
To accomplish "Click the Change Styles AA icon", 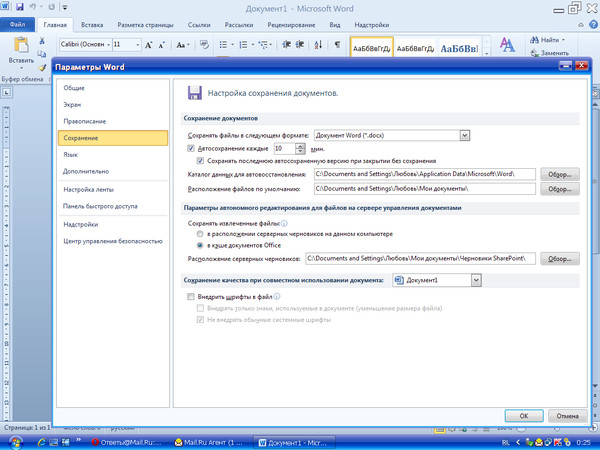I will tap(507, 45).
